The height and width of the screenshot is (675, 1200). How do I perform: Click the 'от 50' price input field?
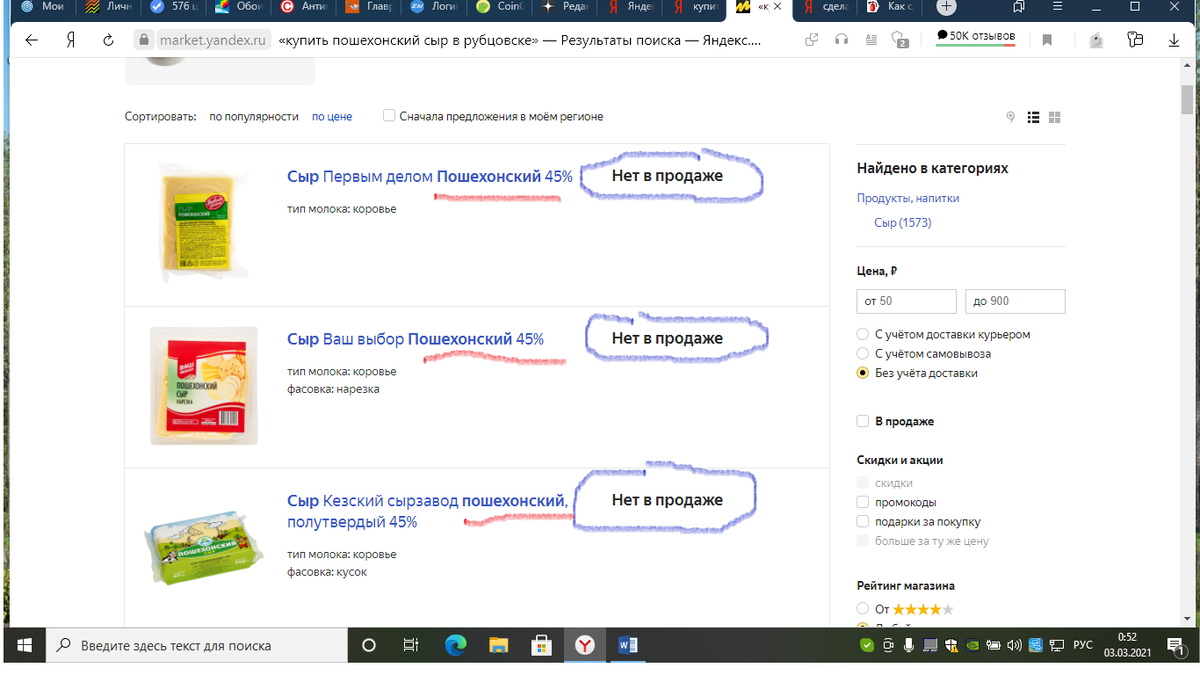906,301
